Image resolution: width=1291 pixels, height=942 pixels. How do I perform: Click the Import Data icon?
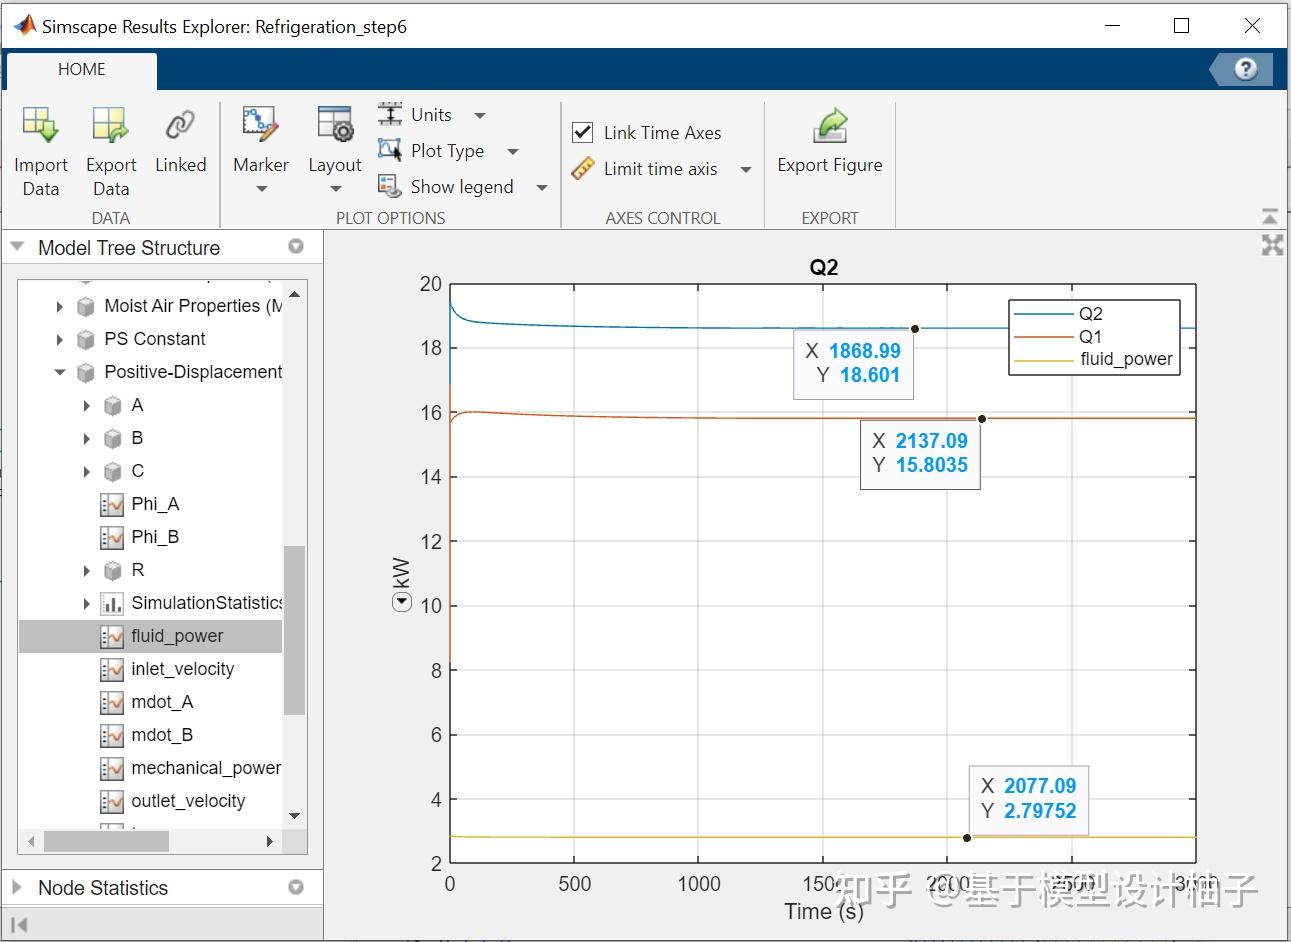pyautogui.click(x=40, y=126)
